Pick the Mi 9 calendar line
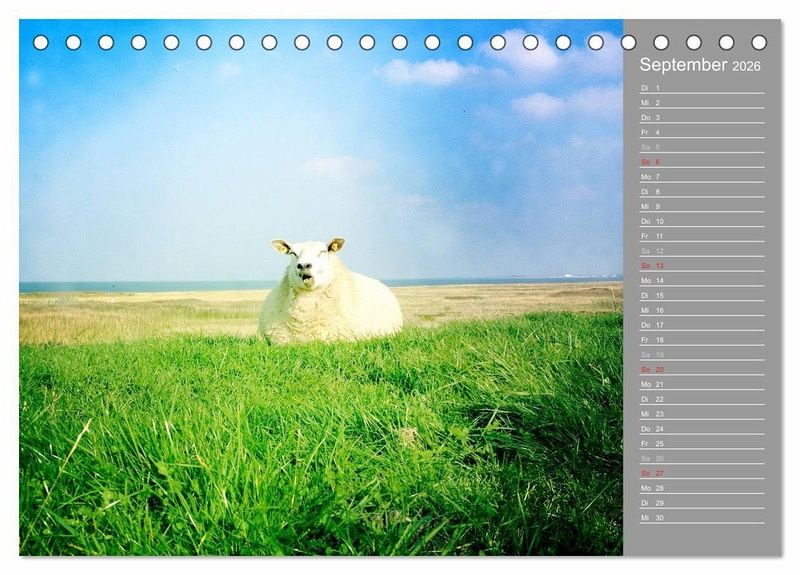Screen dimensions: 800x575 (701, 207)
